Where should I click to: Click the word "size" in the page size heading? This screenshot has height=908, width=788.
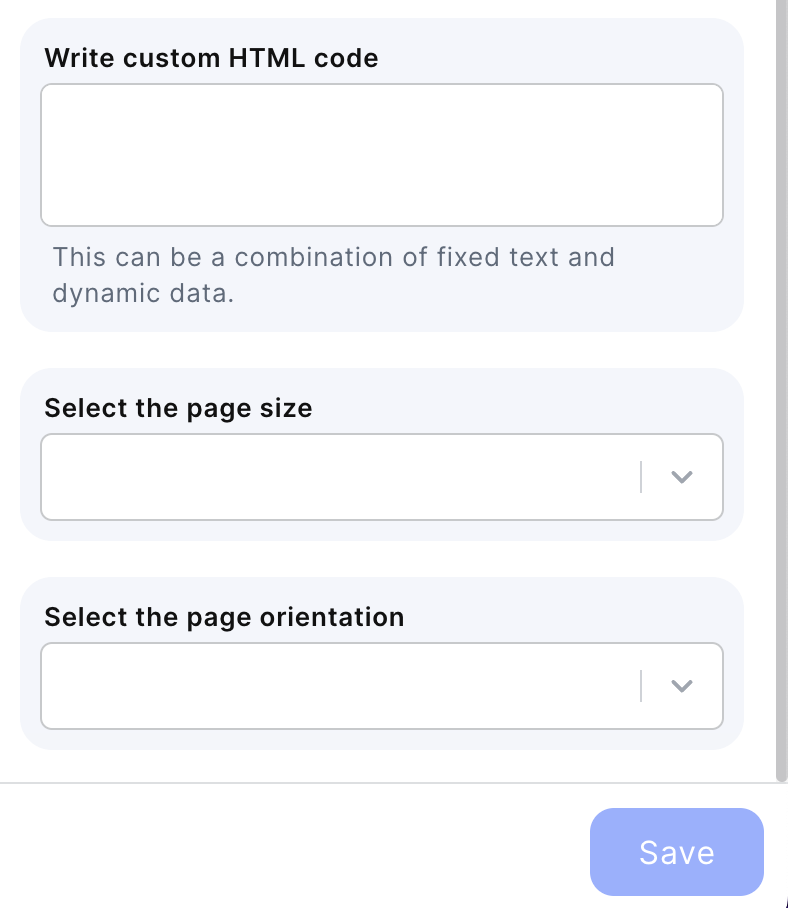pos(288,408)
